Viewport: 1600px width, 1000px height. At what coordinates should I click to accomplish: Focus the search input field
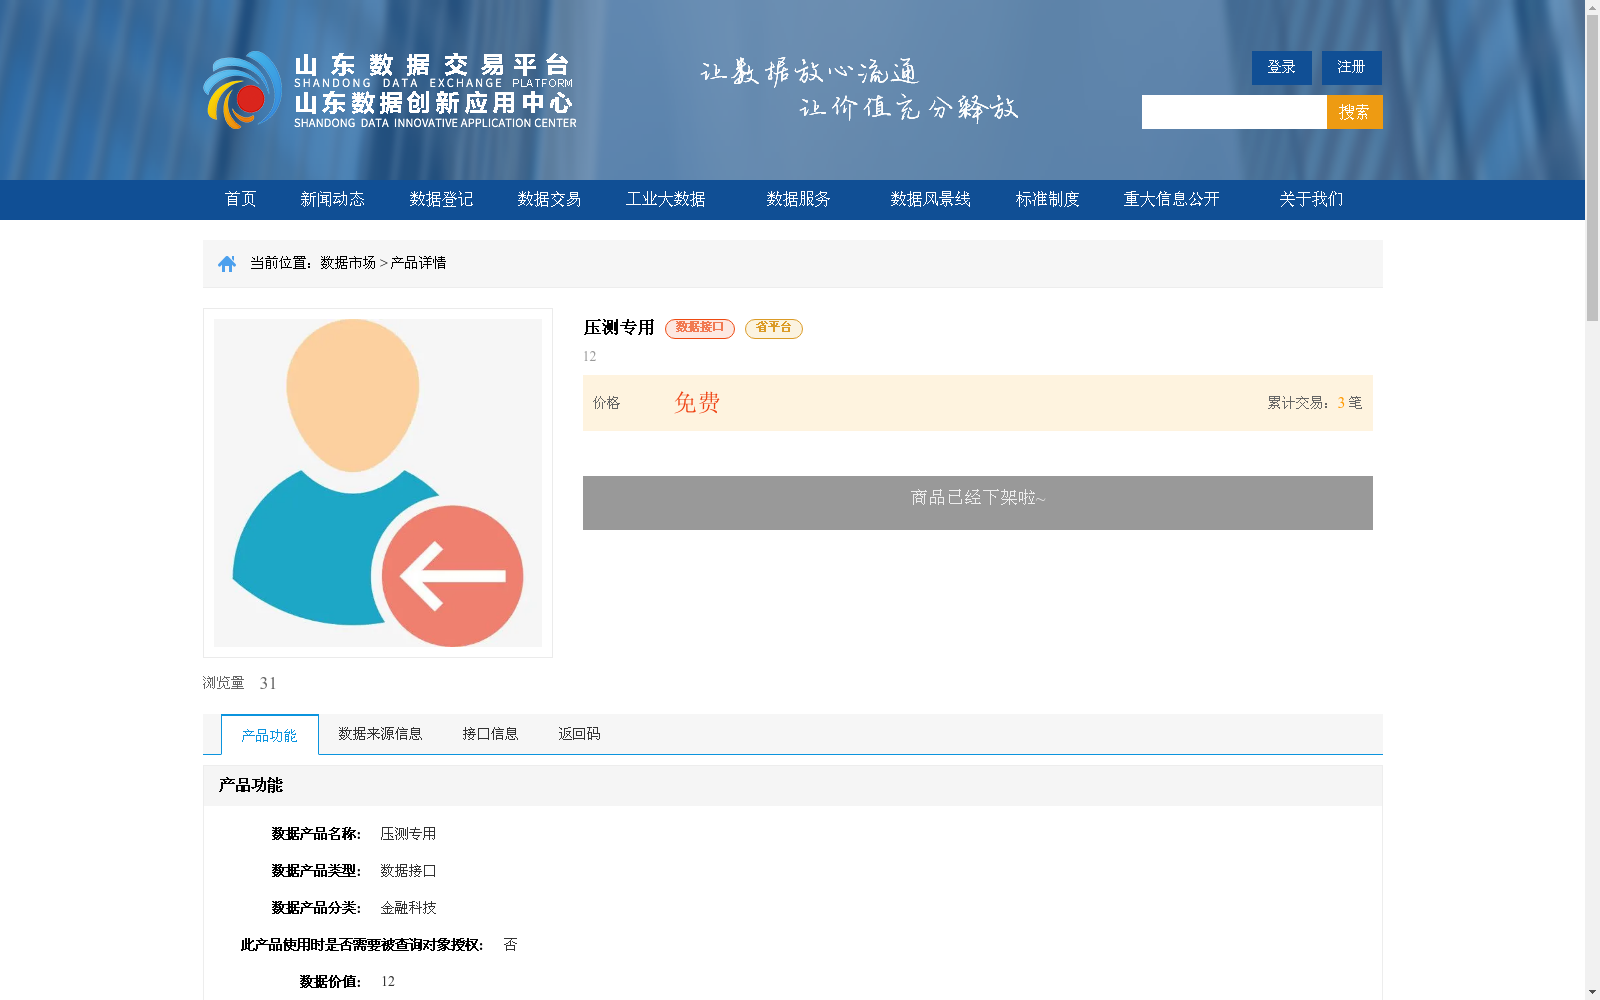tap(1234, 112)
